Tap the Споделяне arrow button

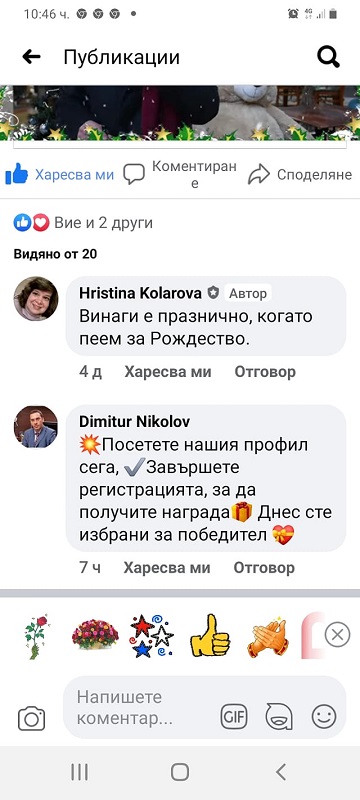pyautogui.click(x=300, y=175)
